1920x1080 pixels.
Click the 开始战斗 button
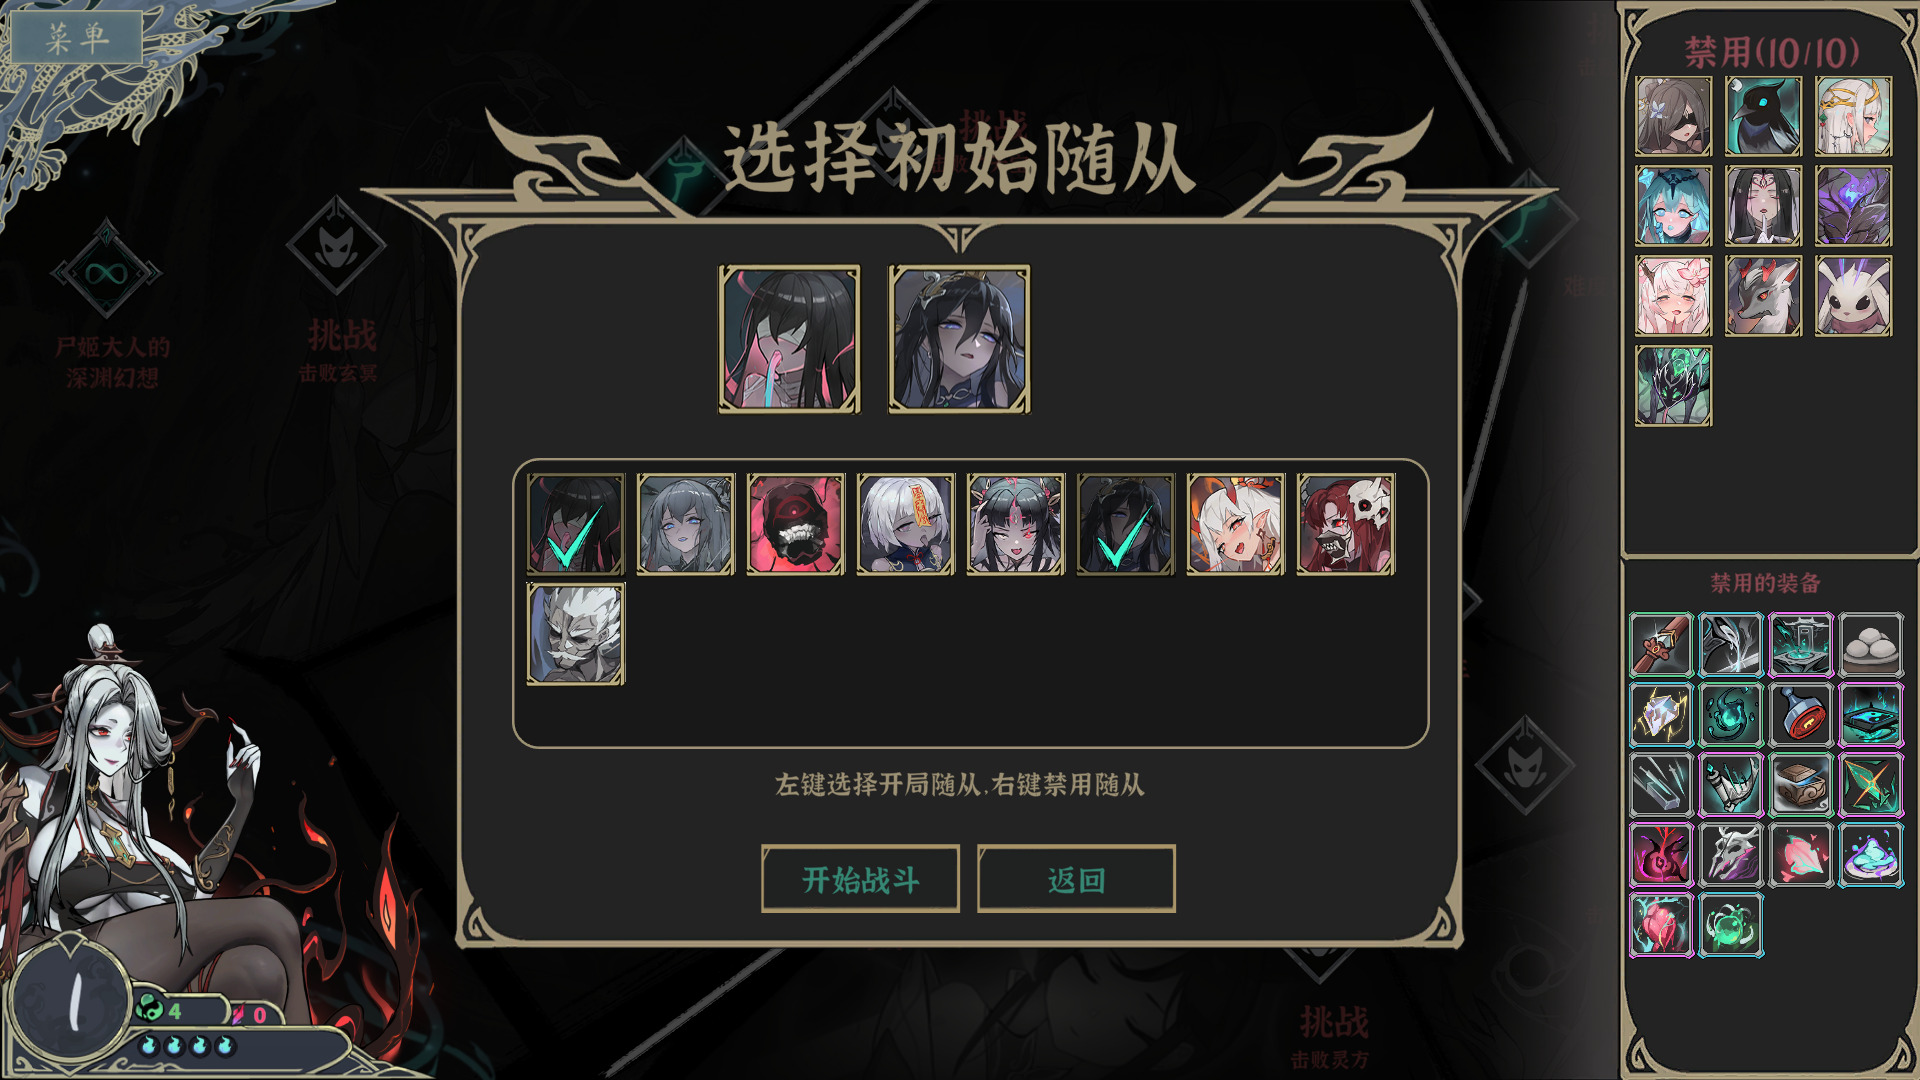[x=860, y=879]
